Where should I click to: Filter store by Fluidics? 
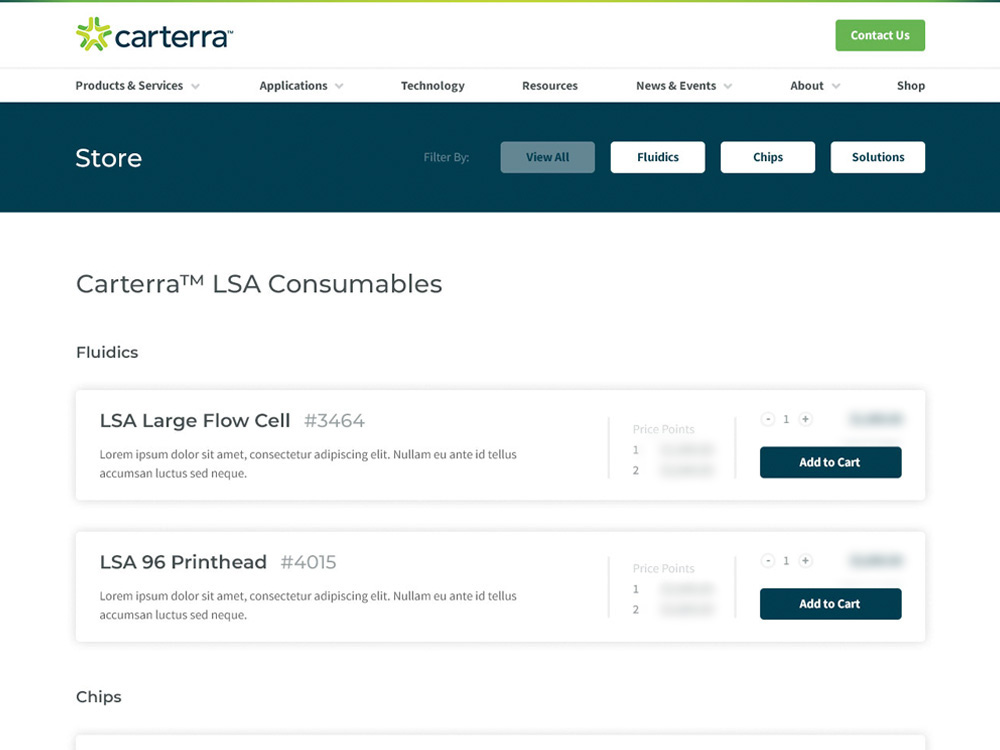[657, 157]
